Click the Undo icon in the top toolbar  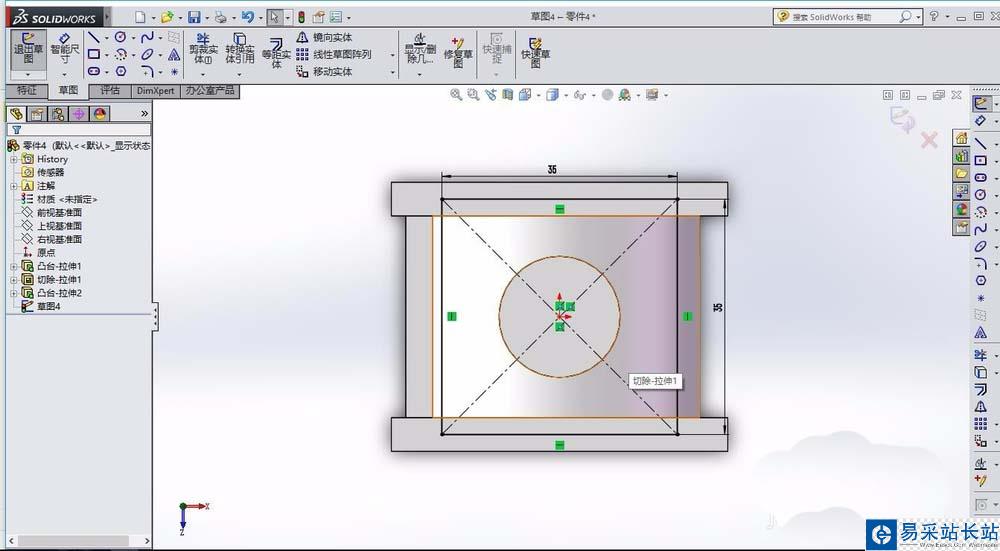(247, 17)
